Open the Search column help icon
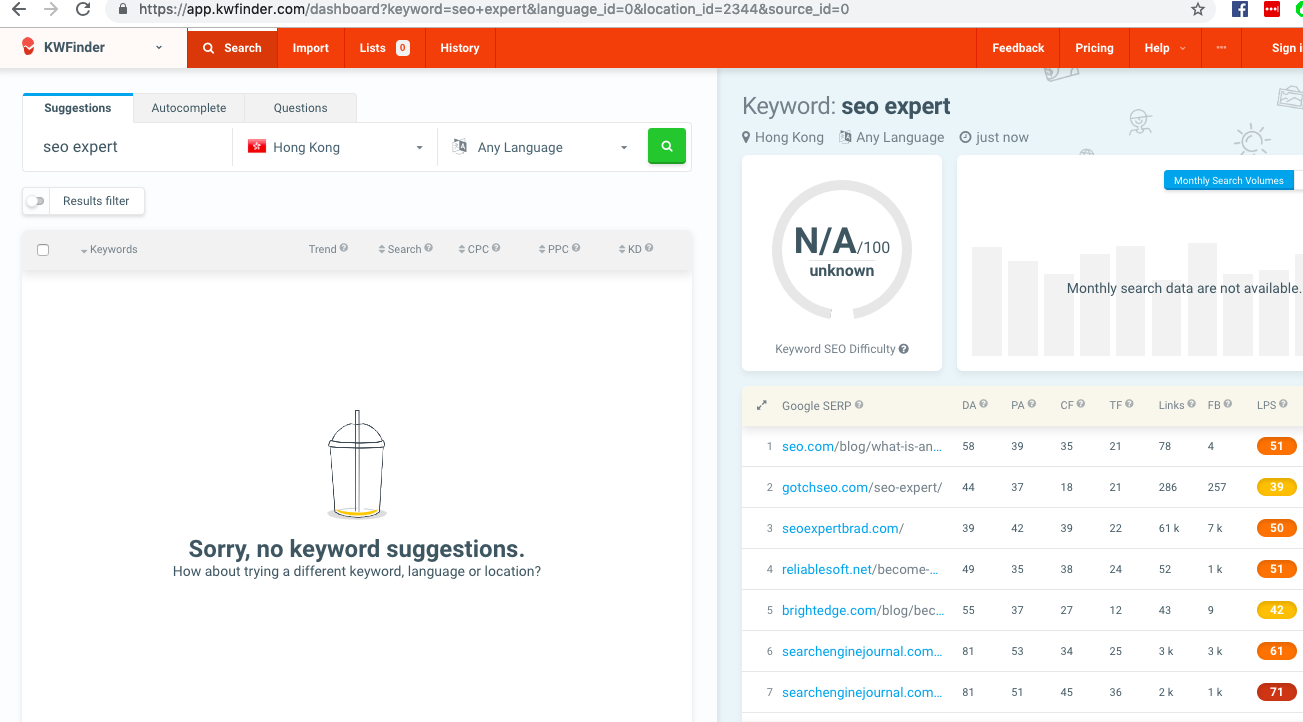Image resolution: width=1303 pixels, height=722 pixels. point(429,248)
